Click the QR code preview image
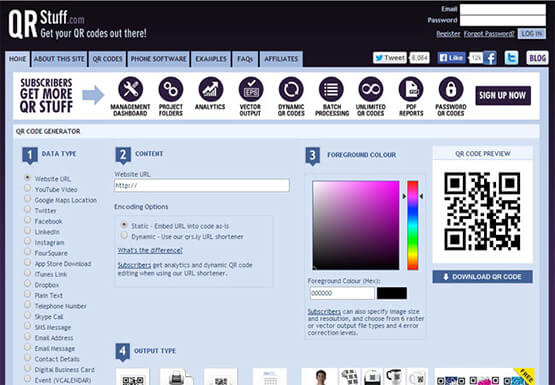555x385 pixels. (482, 211)
